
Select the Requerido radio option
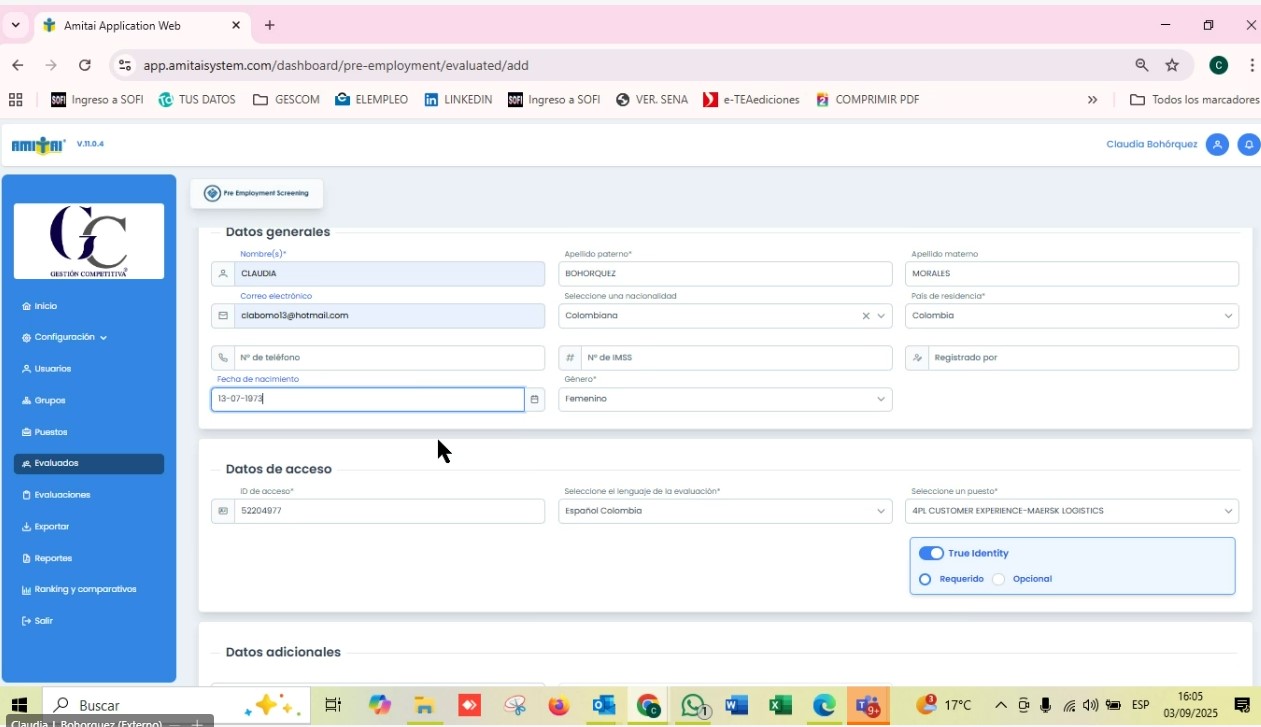tap(925, 579)
